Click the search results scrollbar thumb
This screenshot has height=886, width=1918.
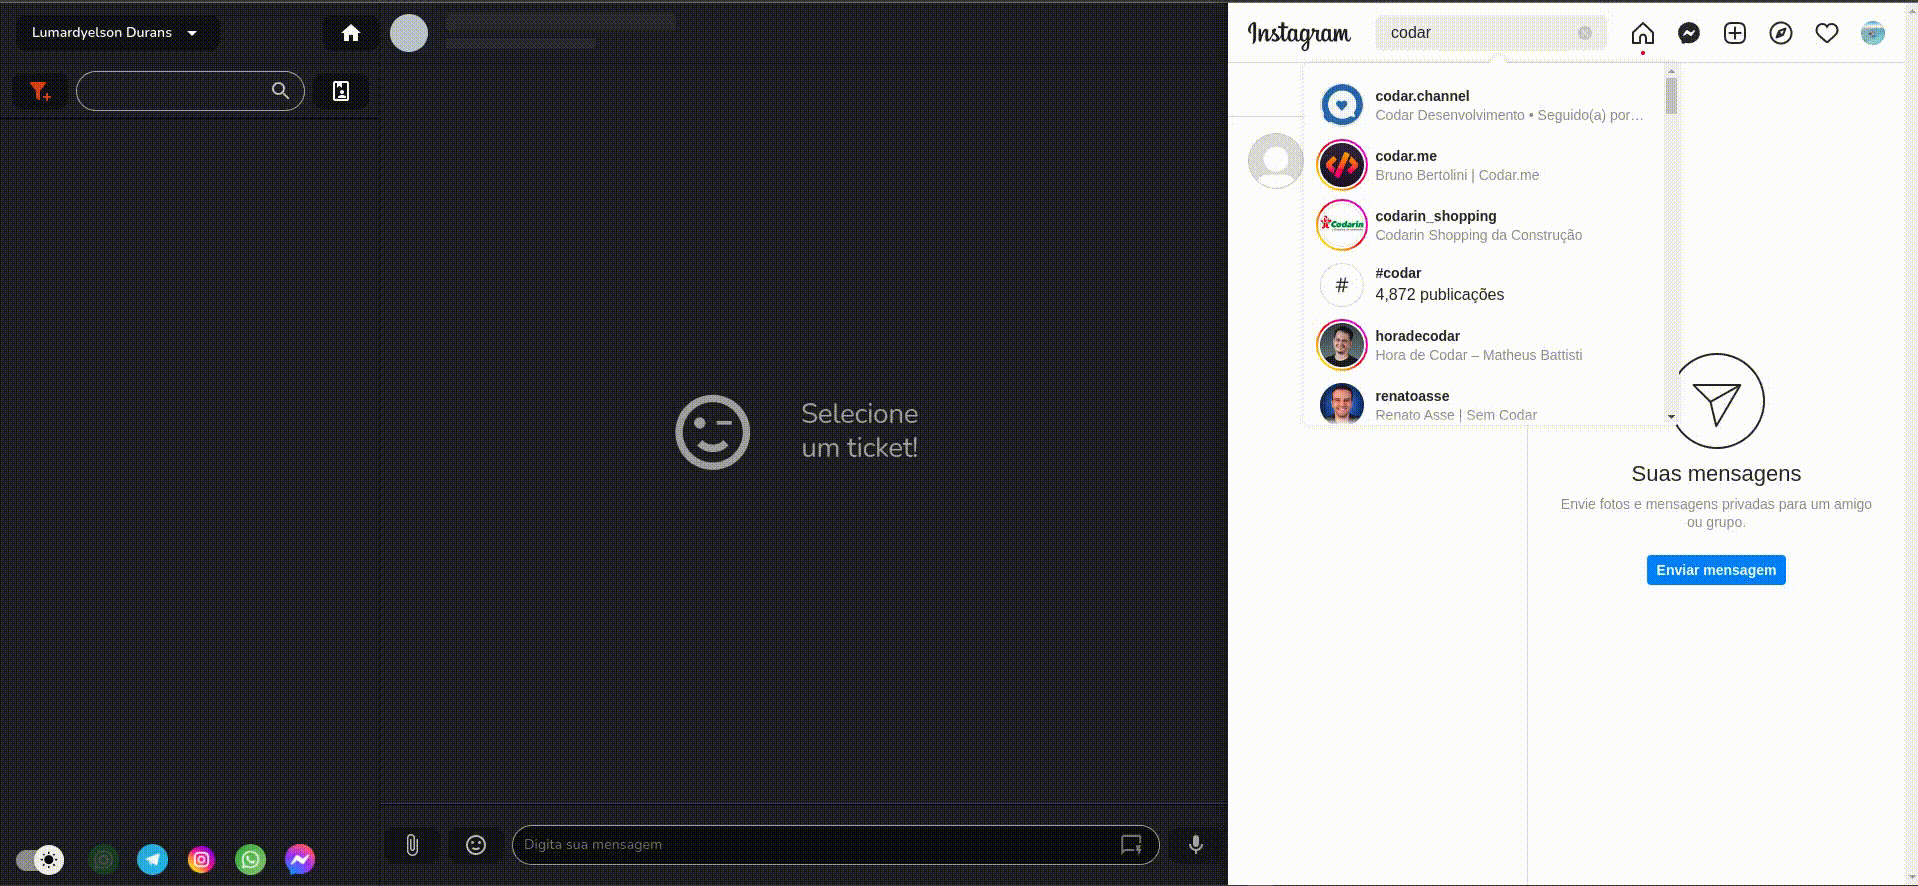click(1671, 96)
